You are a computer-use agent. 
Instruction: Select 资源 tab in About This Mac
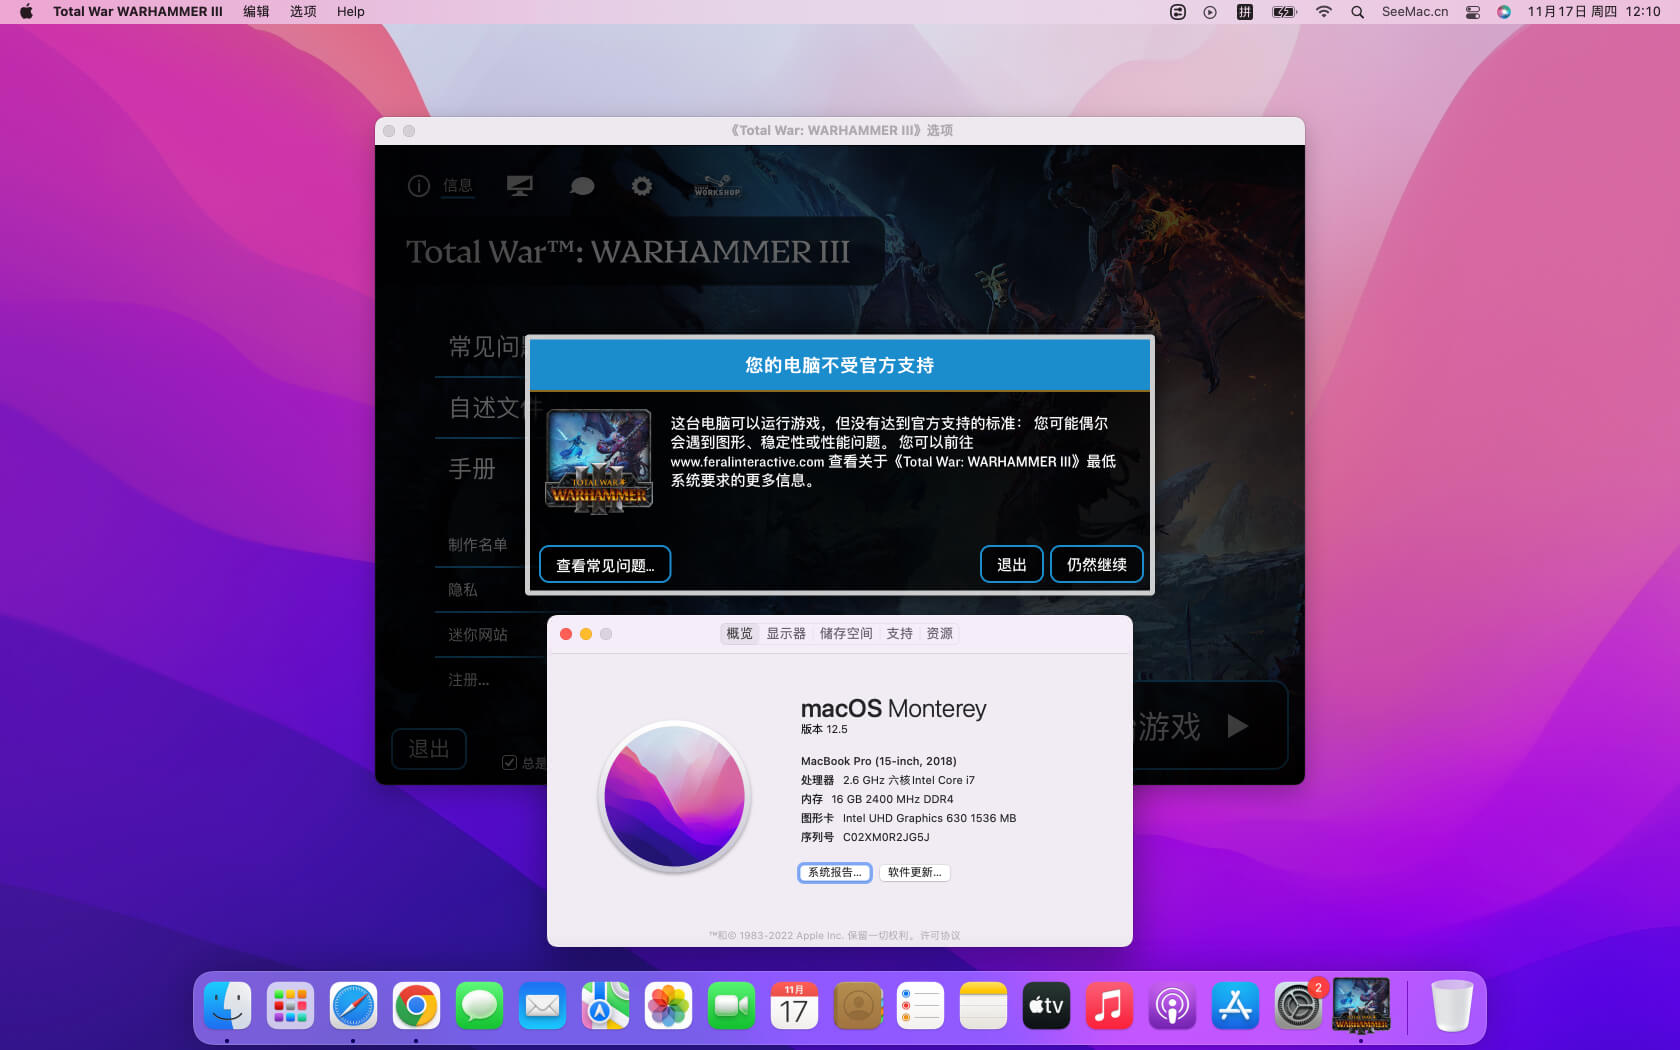pos(939,634)
